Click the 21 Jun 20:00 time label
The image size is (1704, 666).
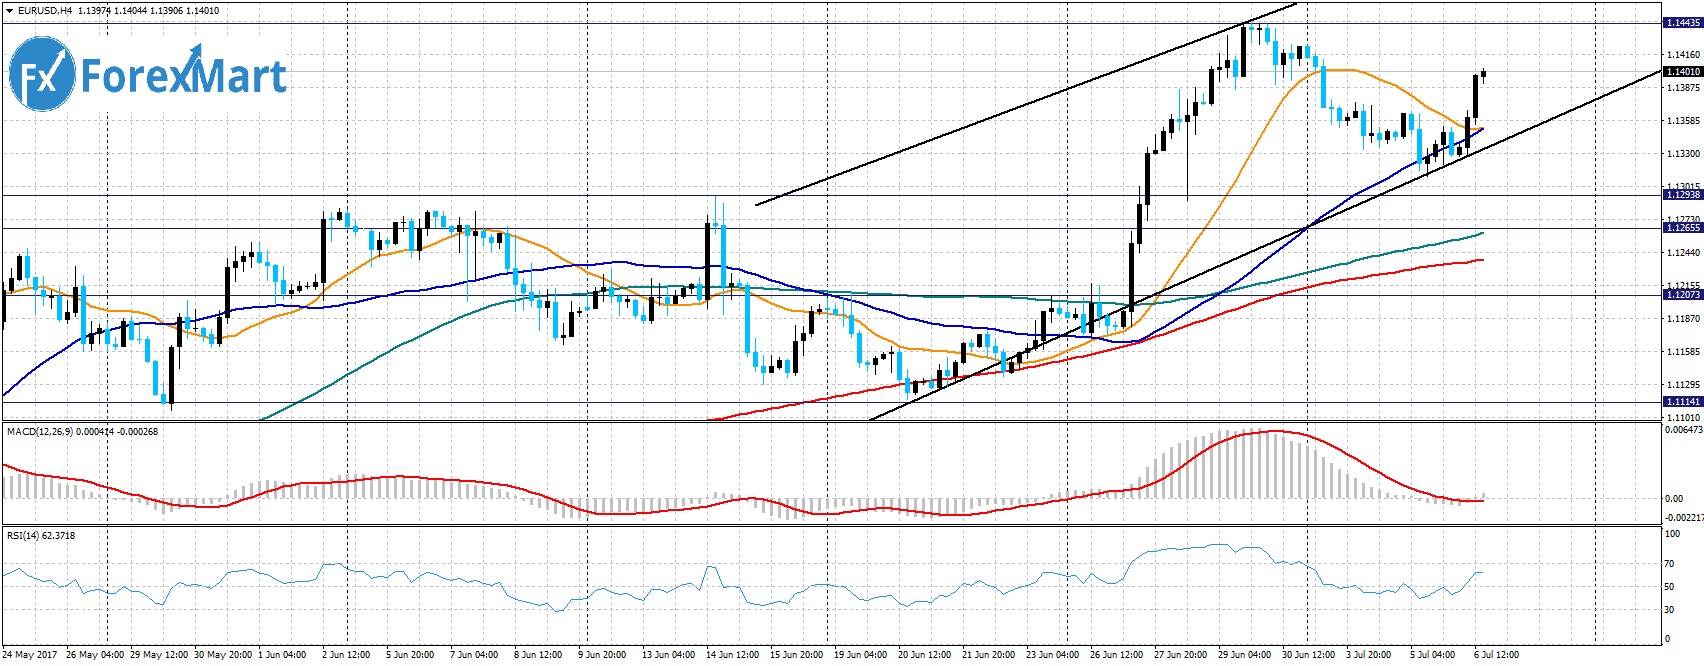[x=989, y=655]
